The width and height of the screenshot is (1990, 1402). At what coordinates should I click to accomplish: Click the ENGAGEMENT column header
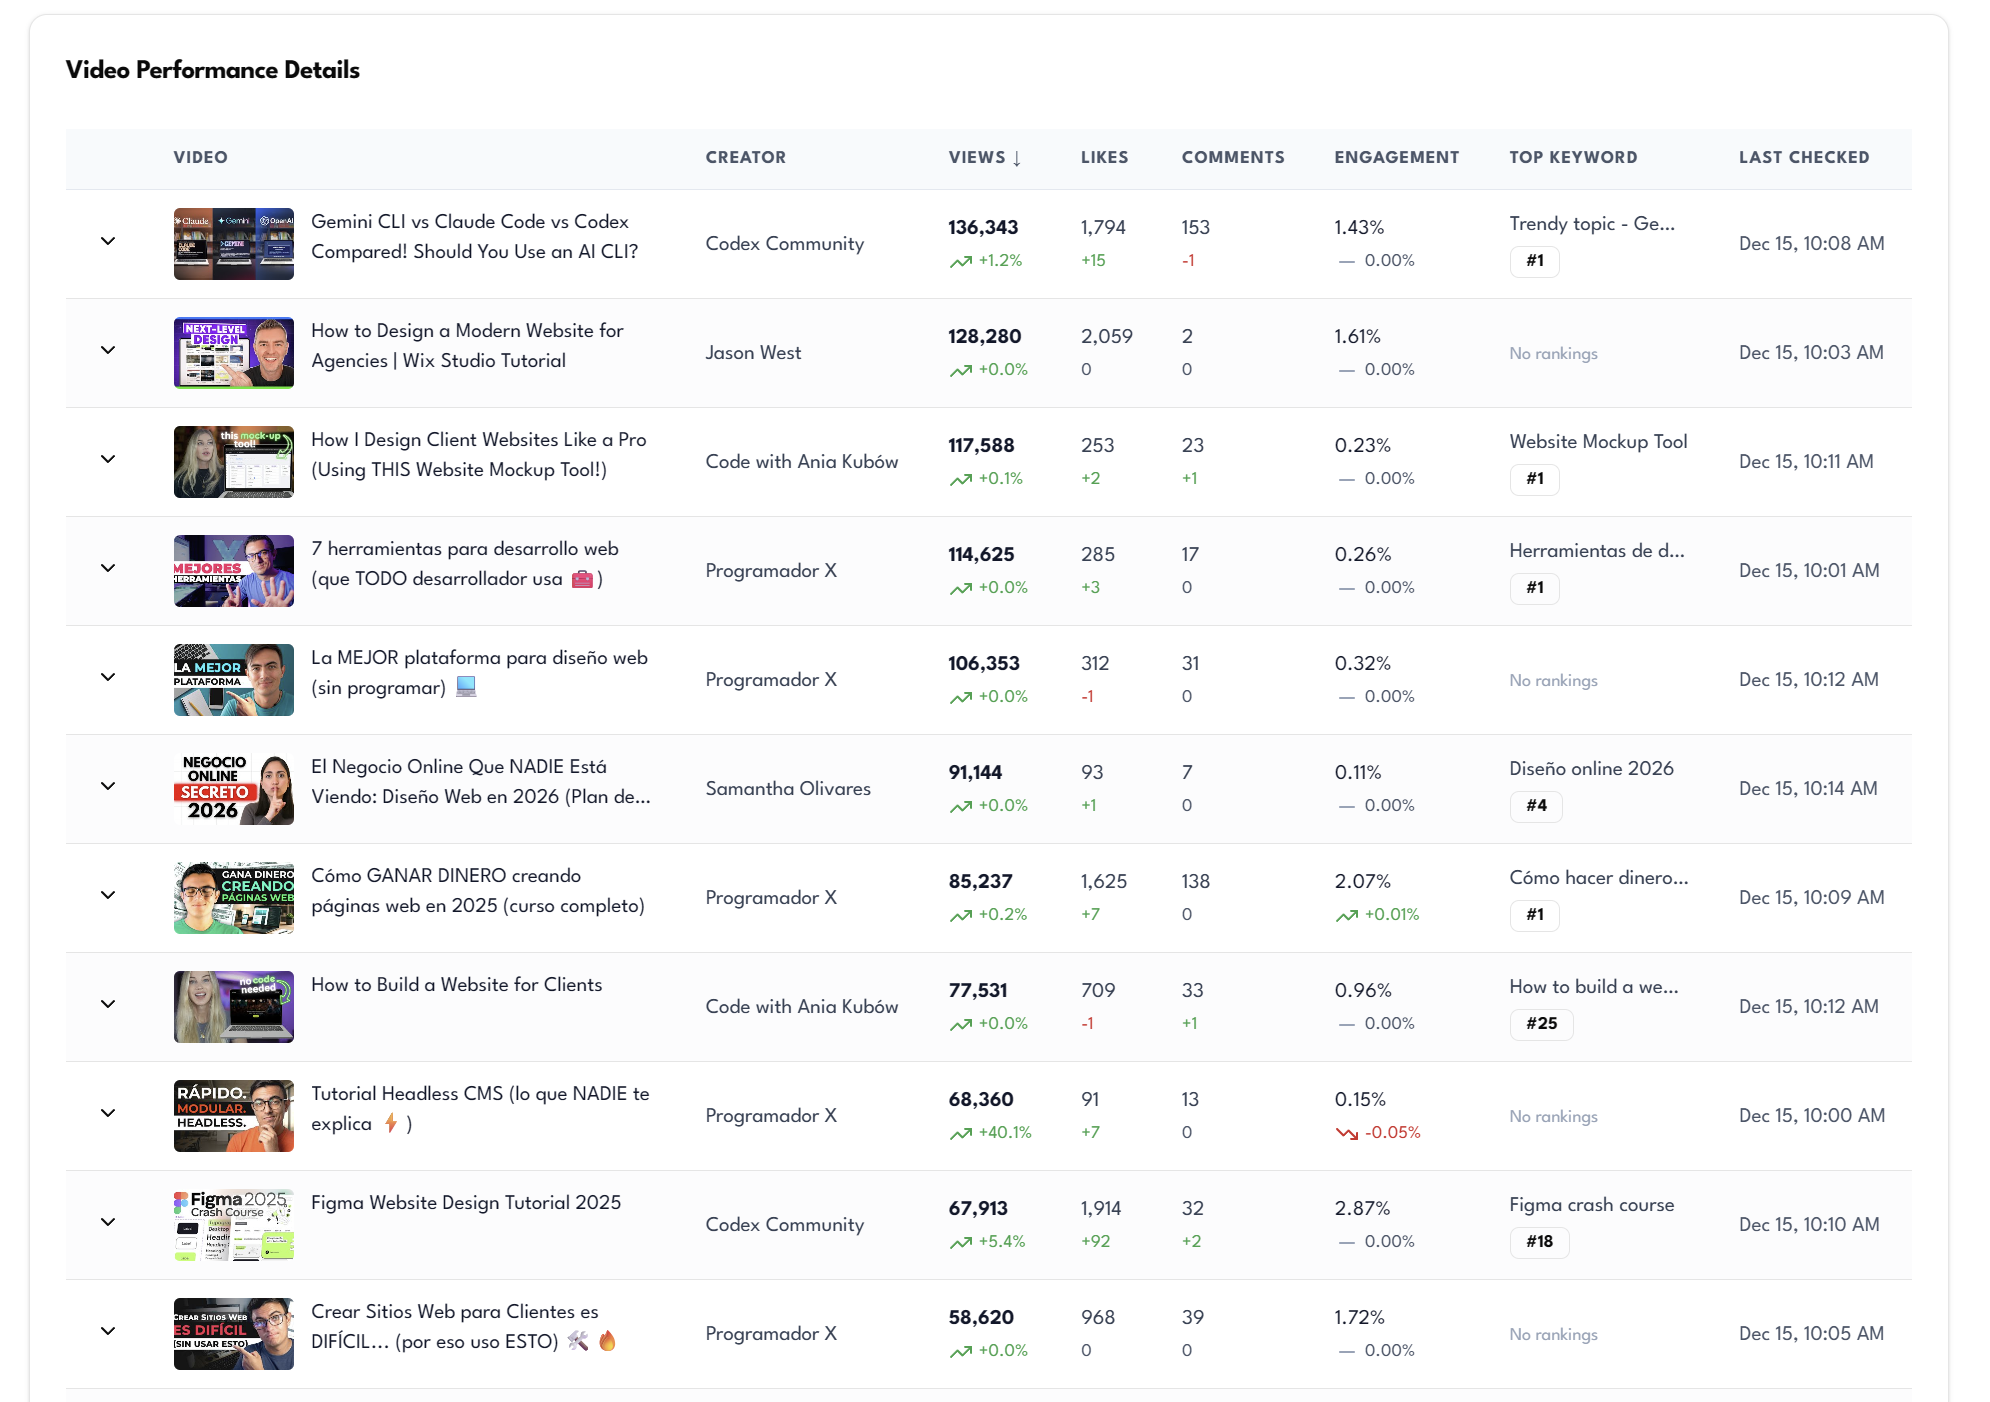coord(1396,157)
